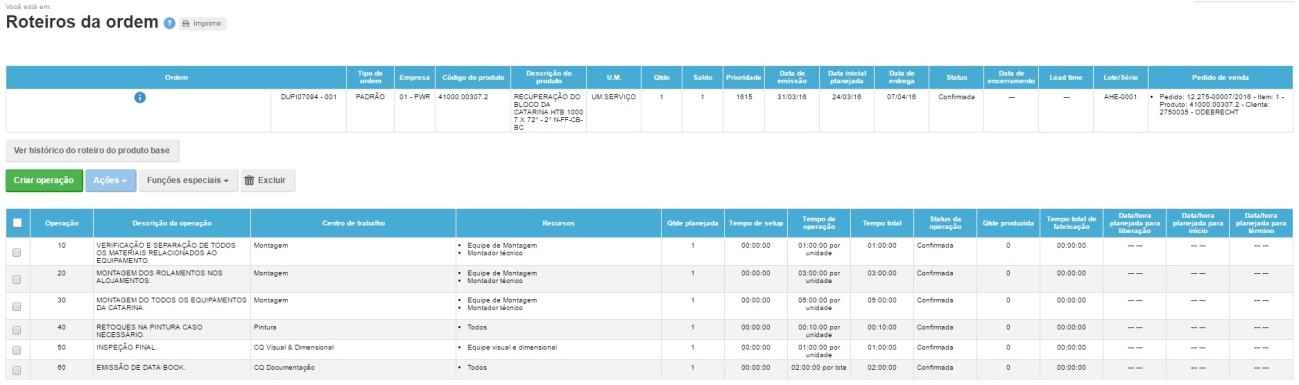1299x385 pixels.
Task: Select the checkbox for RETOQUES NA PINTURA row
Action: (17, 329)
